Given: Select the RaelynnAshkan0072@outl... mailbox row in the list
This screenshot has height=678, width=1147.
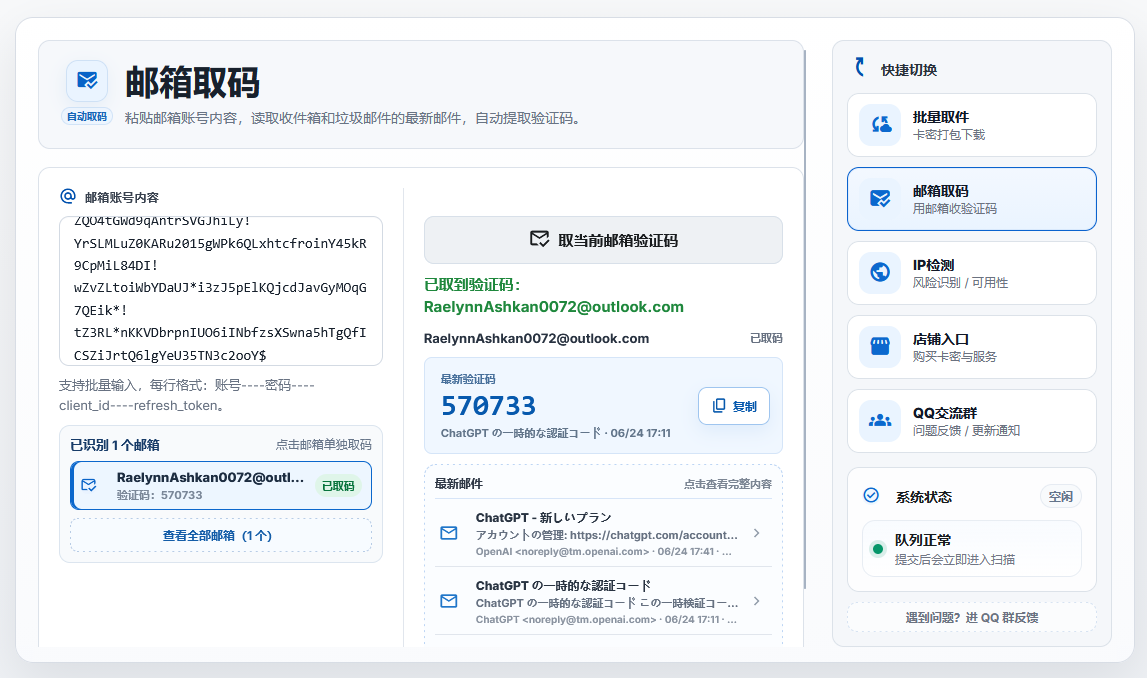Looking at the screenshot, I should 221,485.
